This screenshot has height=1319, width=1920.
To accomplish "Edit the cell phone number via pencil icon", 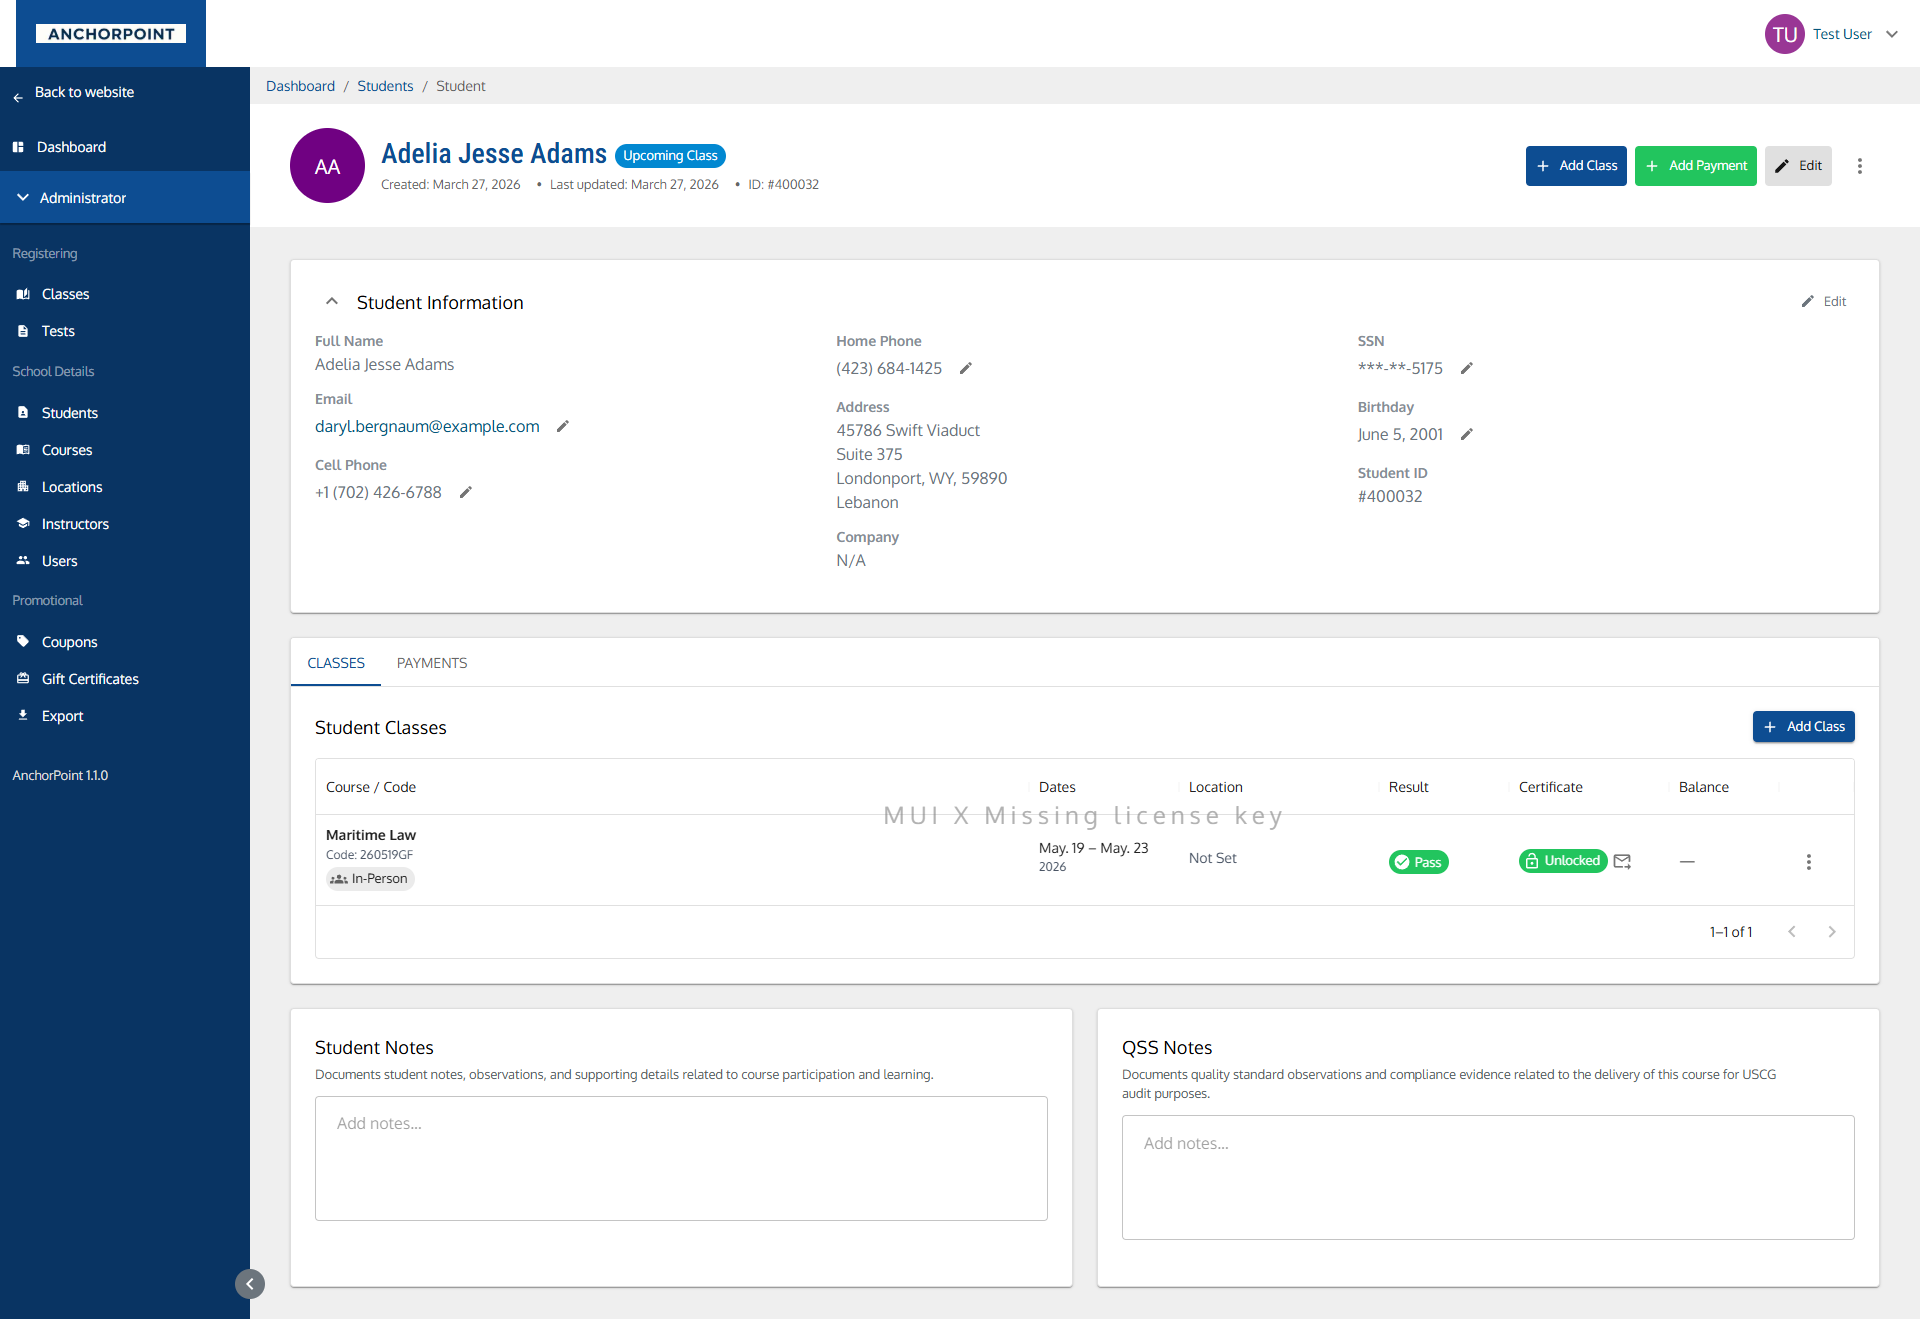I will click(465, 492).
